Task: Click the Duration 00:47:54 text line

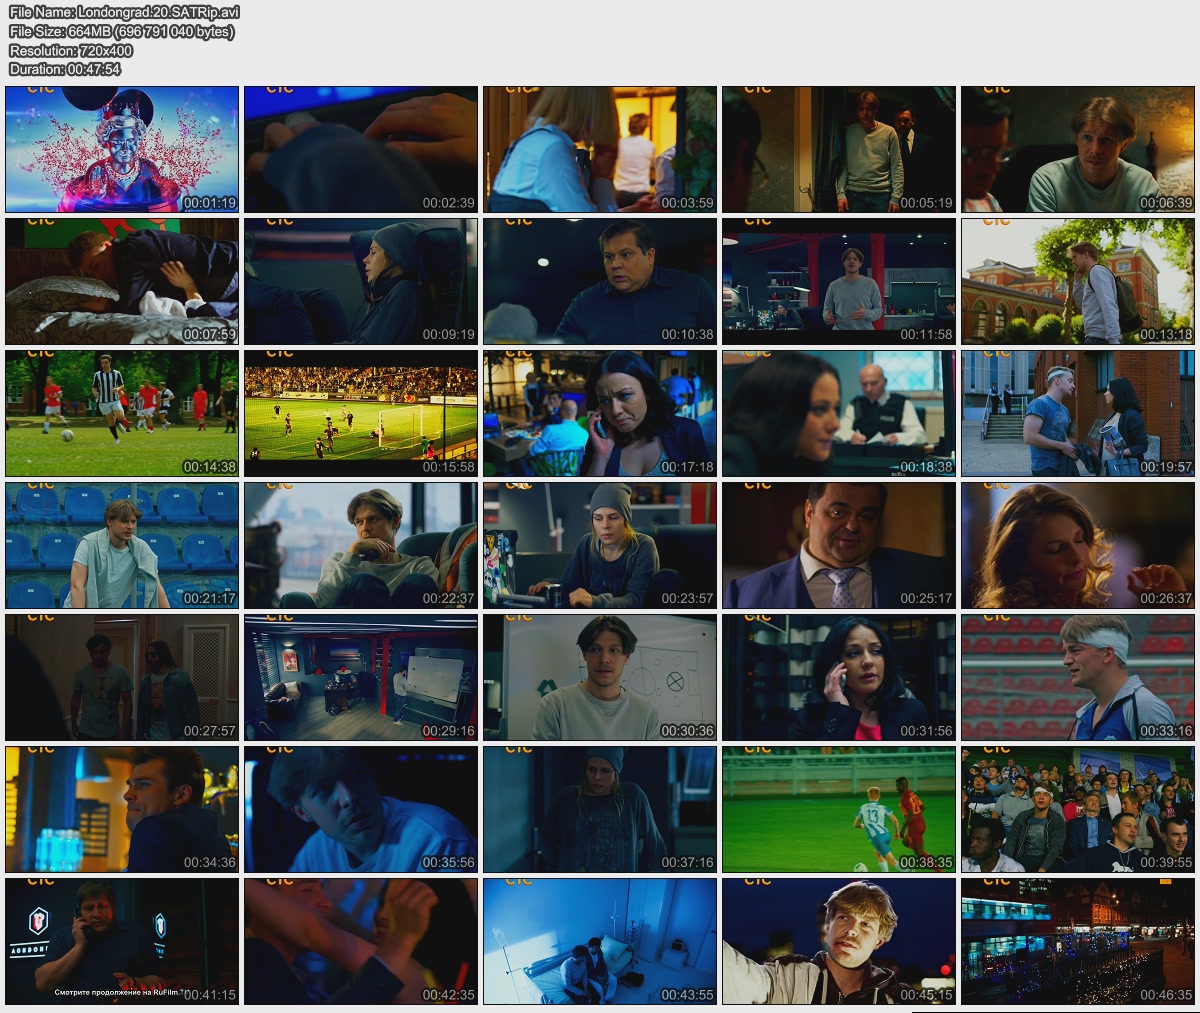Action: (65, 69)
